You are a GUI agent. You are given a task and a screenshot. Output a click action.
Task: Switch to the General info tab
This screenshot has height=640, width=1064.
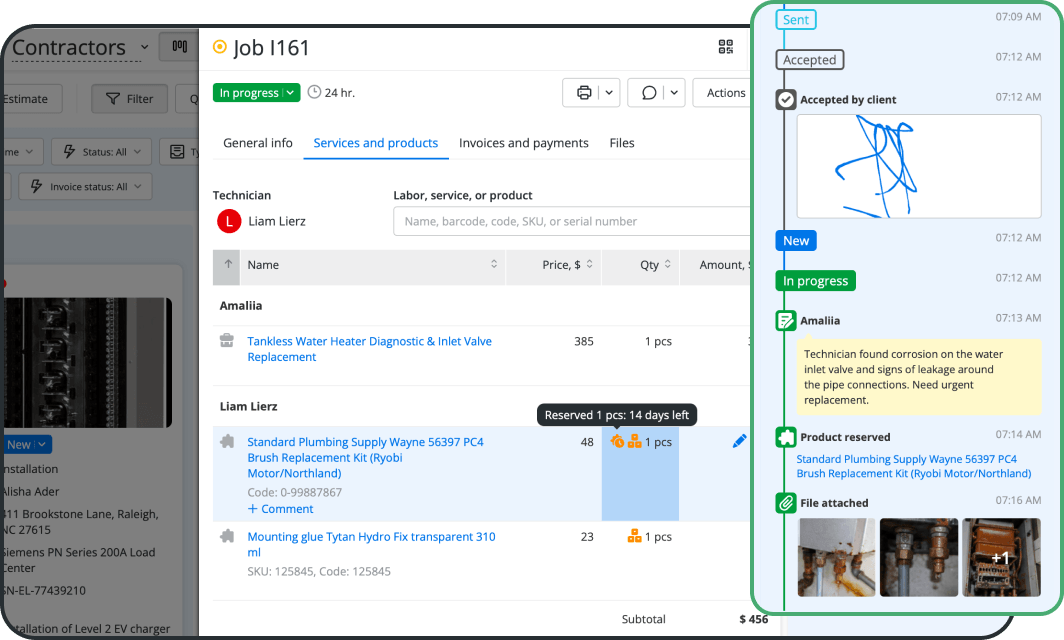258,143
